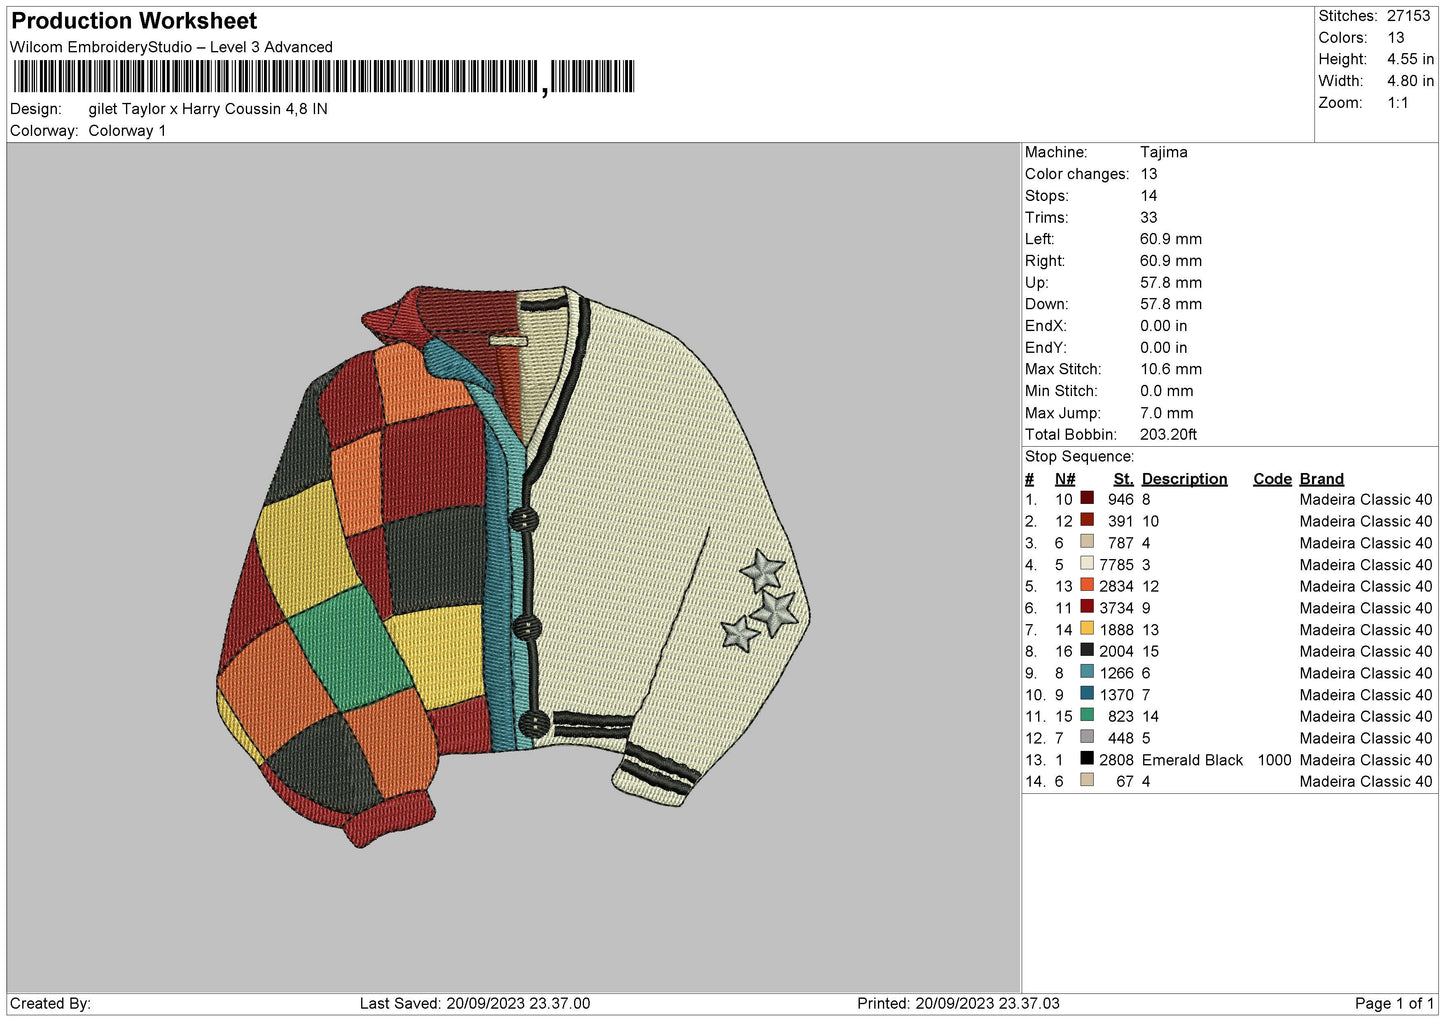Click the design name 'gilet Taylor x Harry Coussin 4,8 IN'
Image resolution: width=1445 pixels, height=1021 pixels.
(208, 109)
